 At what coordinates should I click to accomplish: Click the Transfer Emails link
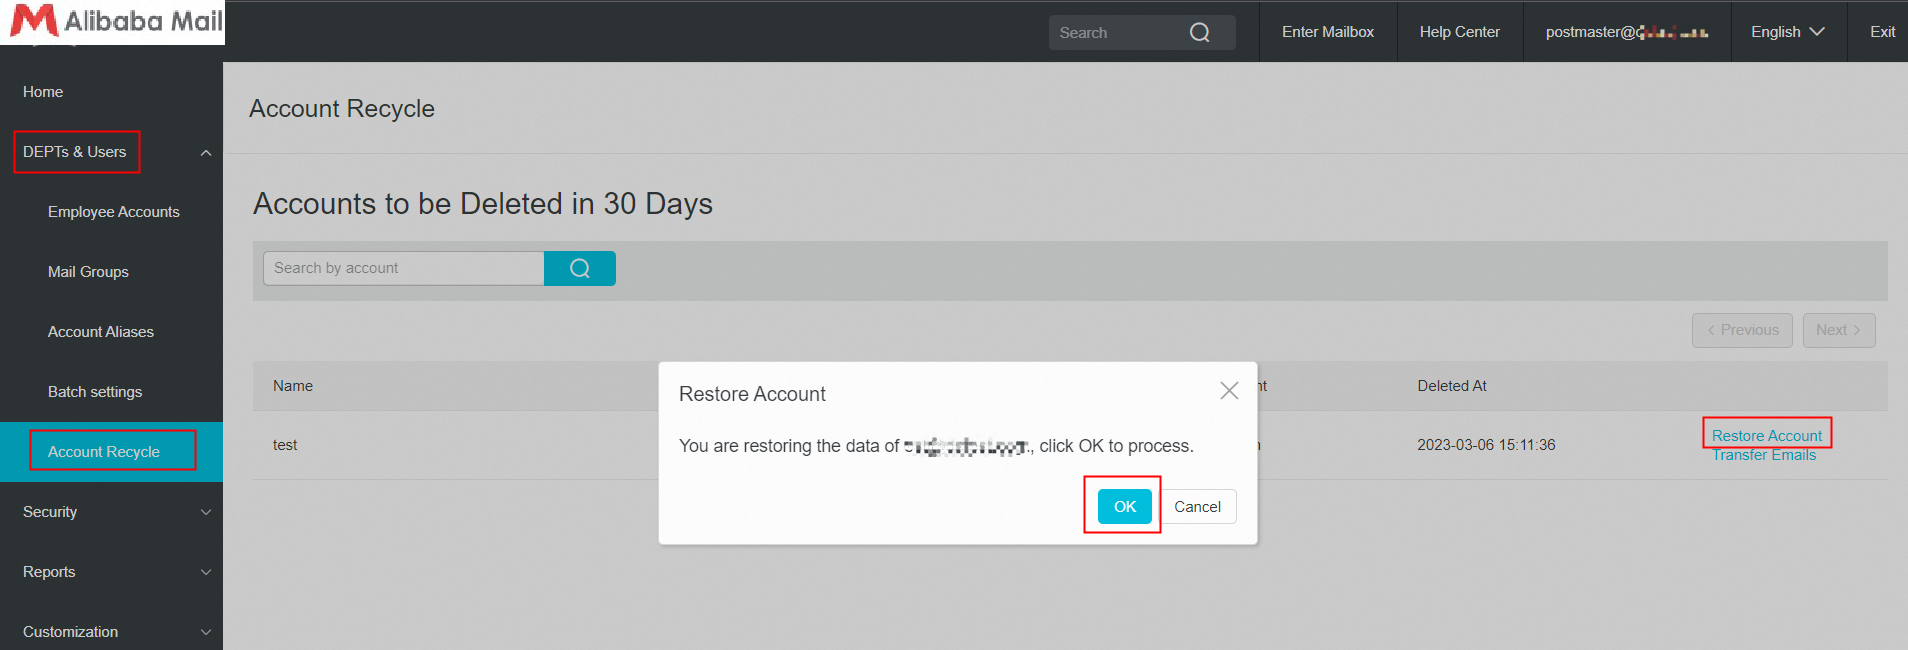coord(1763,456)
